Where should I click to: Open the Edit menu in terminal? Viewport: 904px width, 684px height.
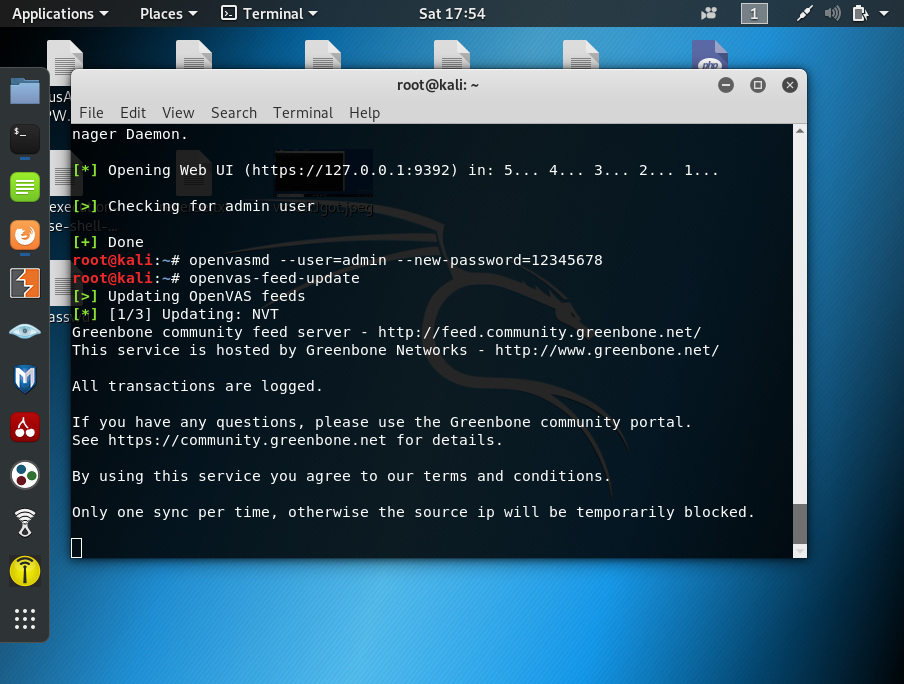coord(133,112)
